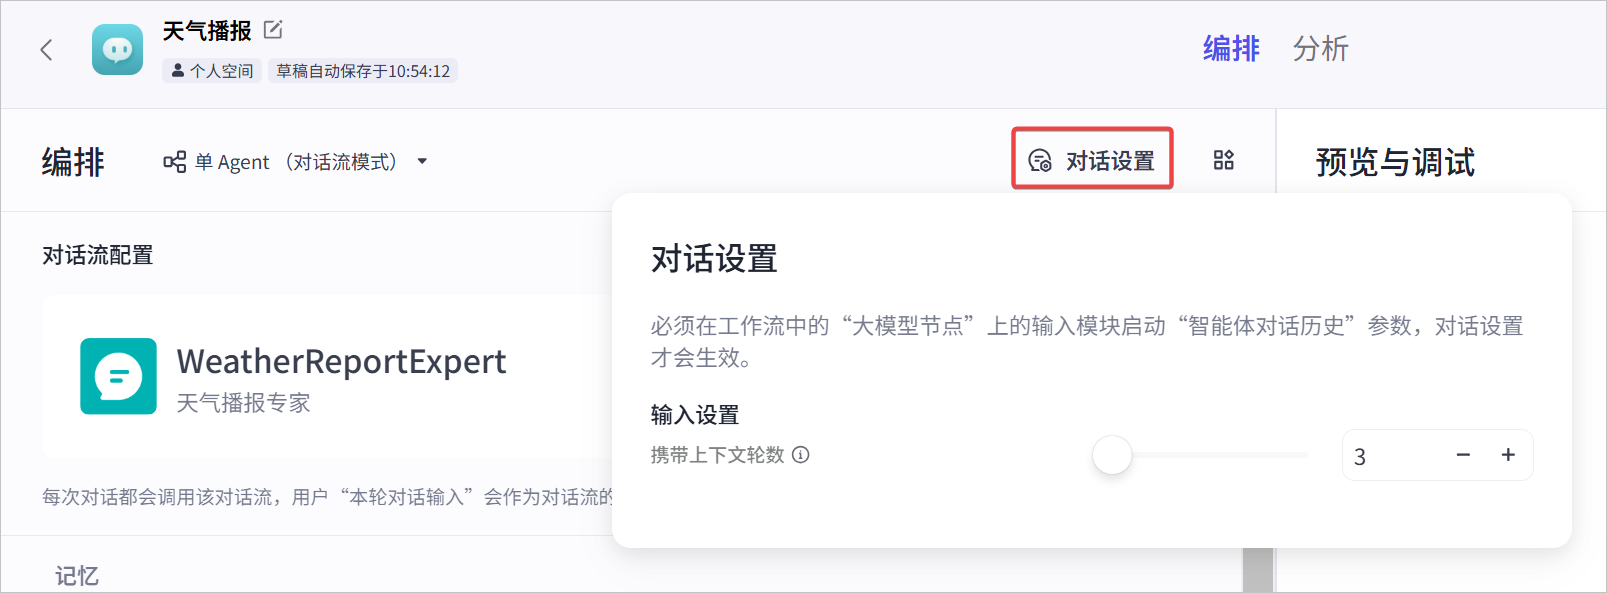1607x593 pixels.
Task: Click the dropdown caret after 对话流模式
Action: click(x=422, y=161)
